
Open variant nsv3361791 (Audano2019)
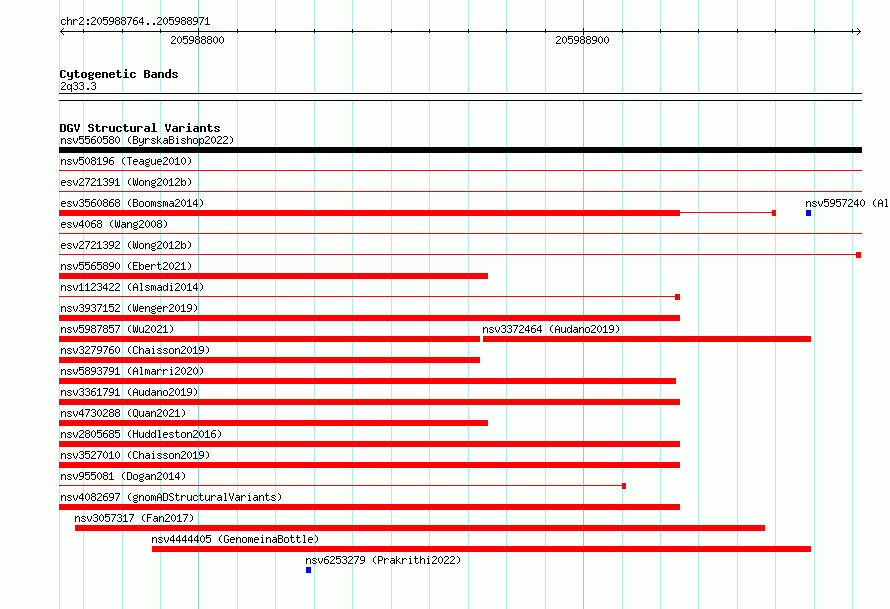coord(129,392)
